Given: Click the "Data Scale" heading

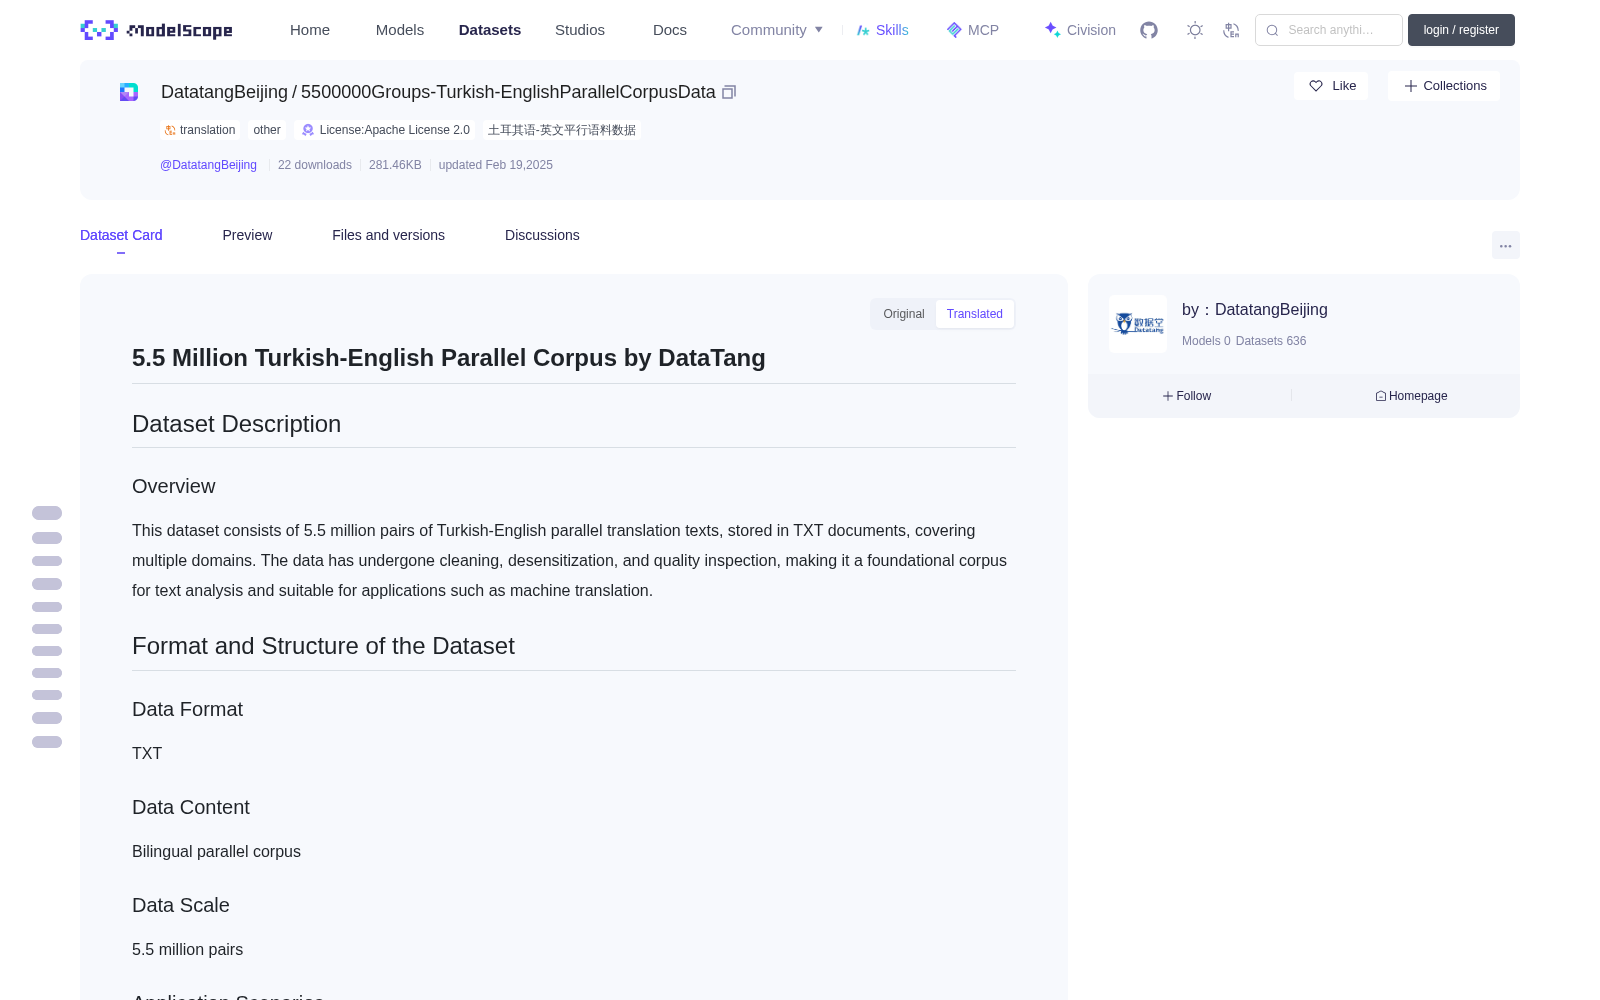Looking at the screenshot, I should pos(181,905).
